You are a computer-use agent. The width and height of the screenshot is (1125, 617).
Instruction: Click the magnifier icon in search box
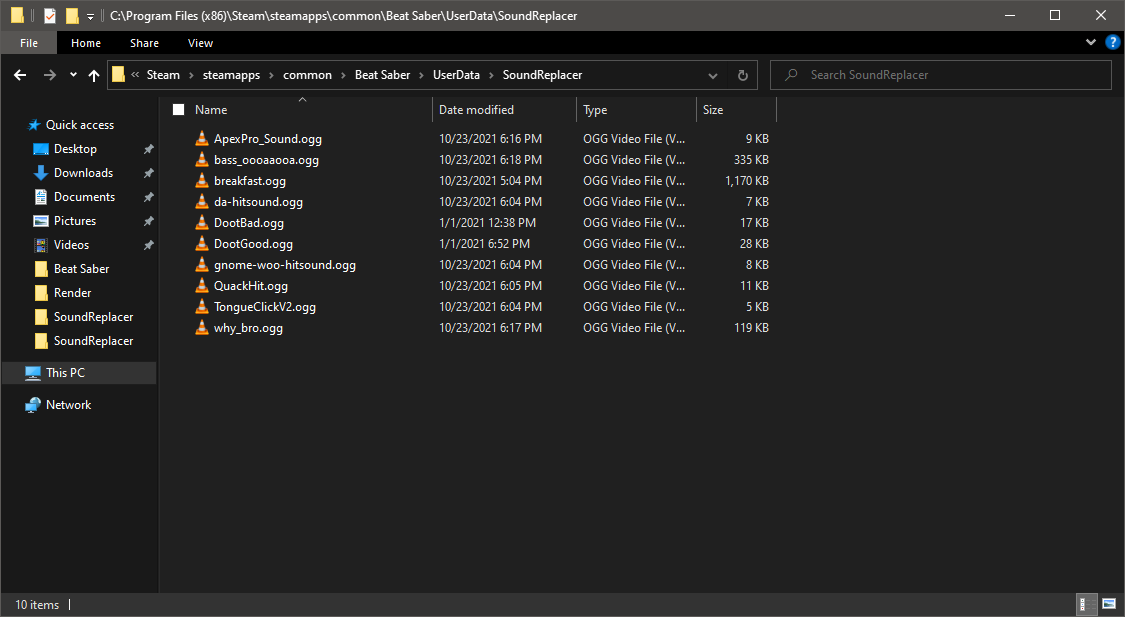point(791,75)
